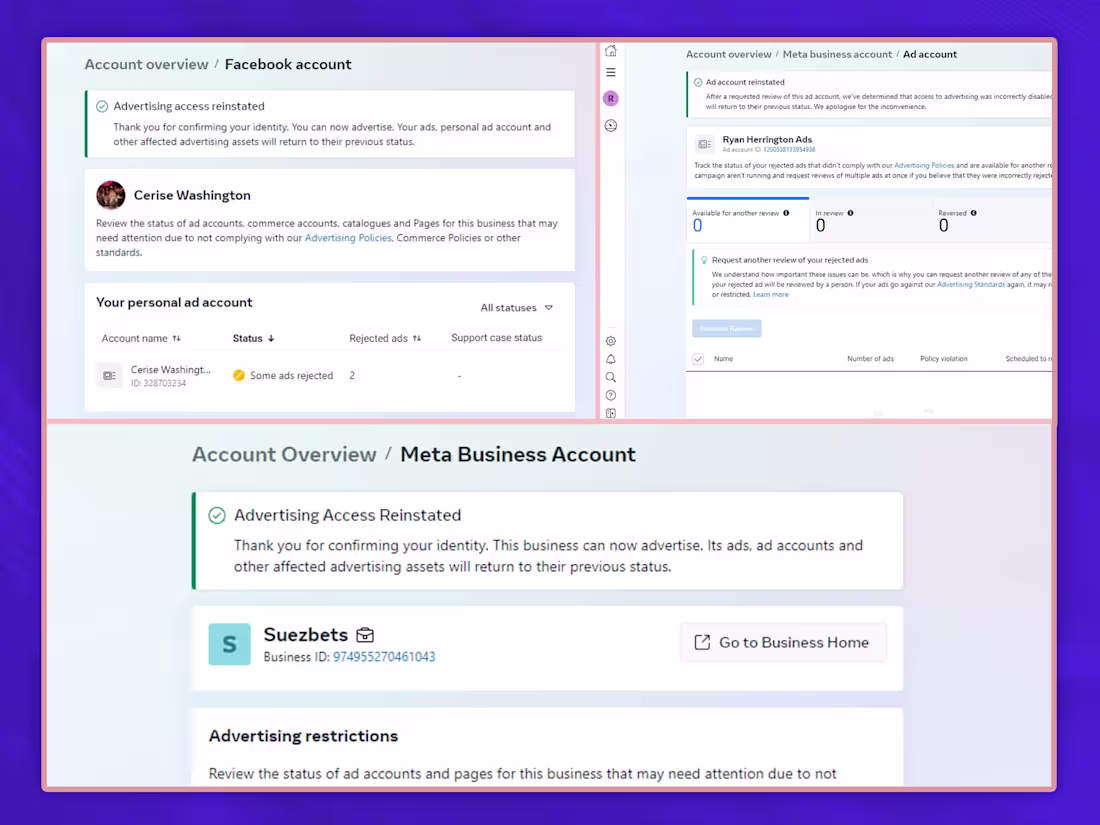Click the Name column header
The height and width of the screenshot is (825, 1100).
723,358
